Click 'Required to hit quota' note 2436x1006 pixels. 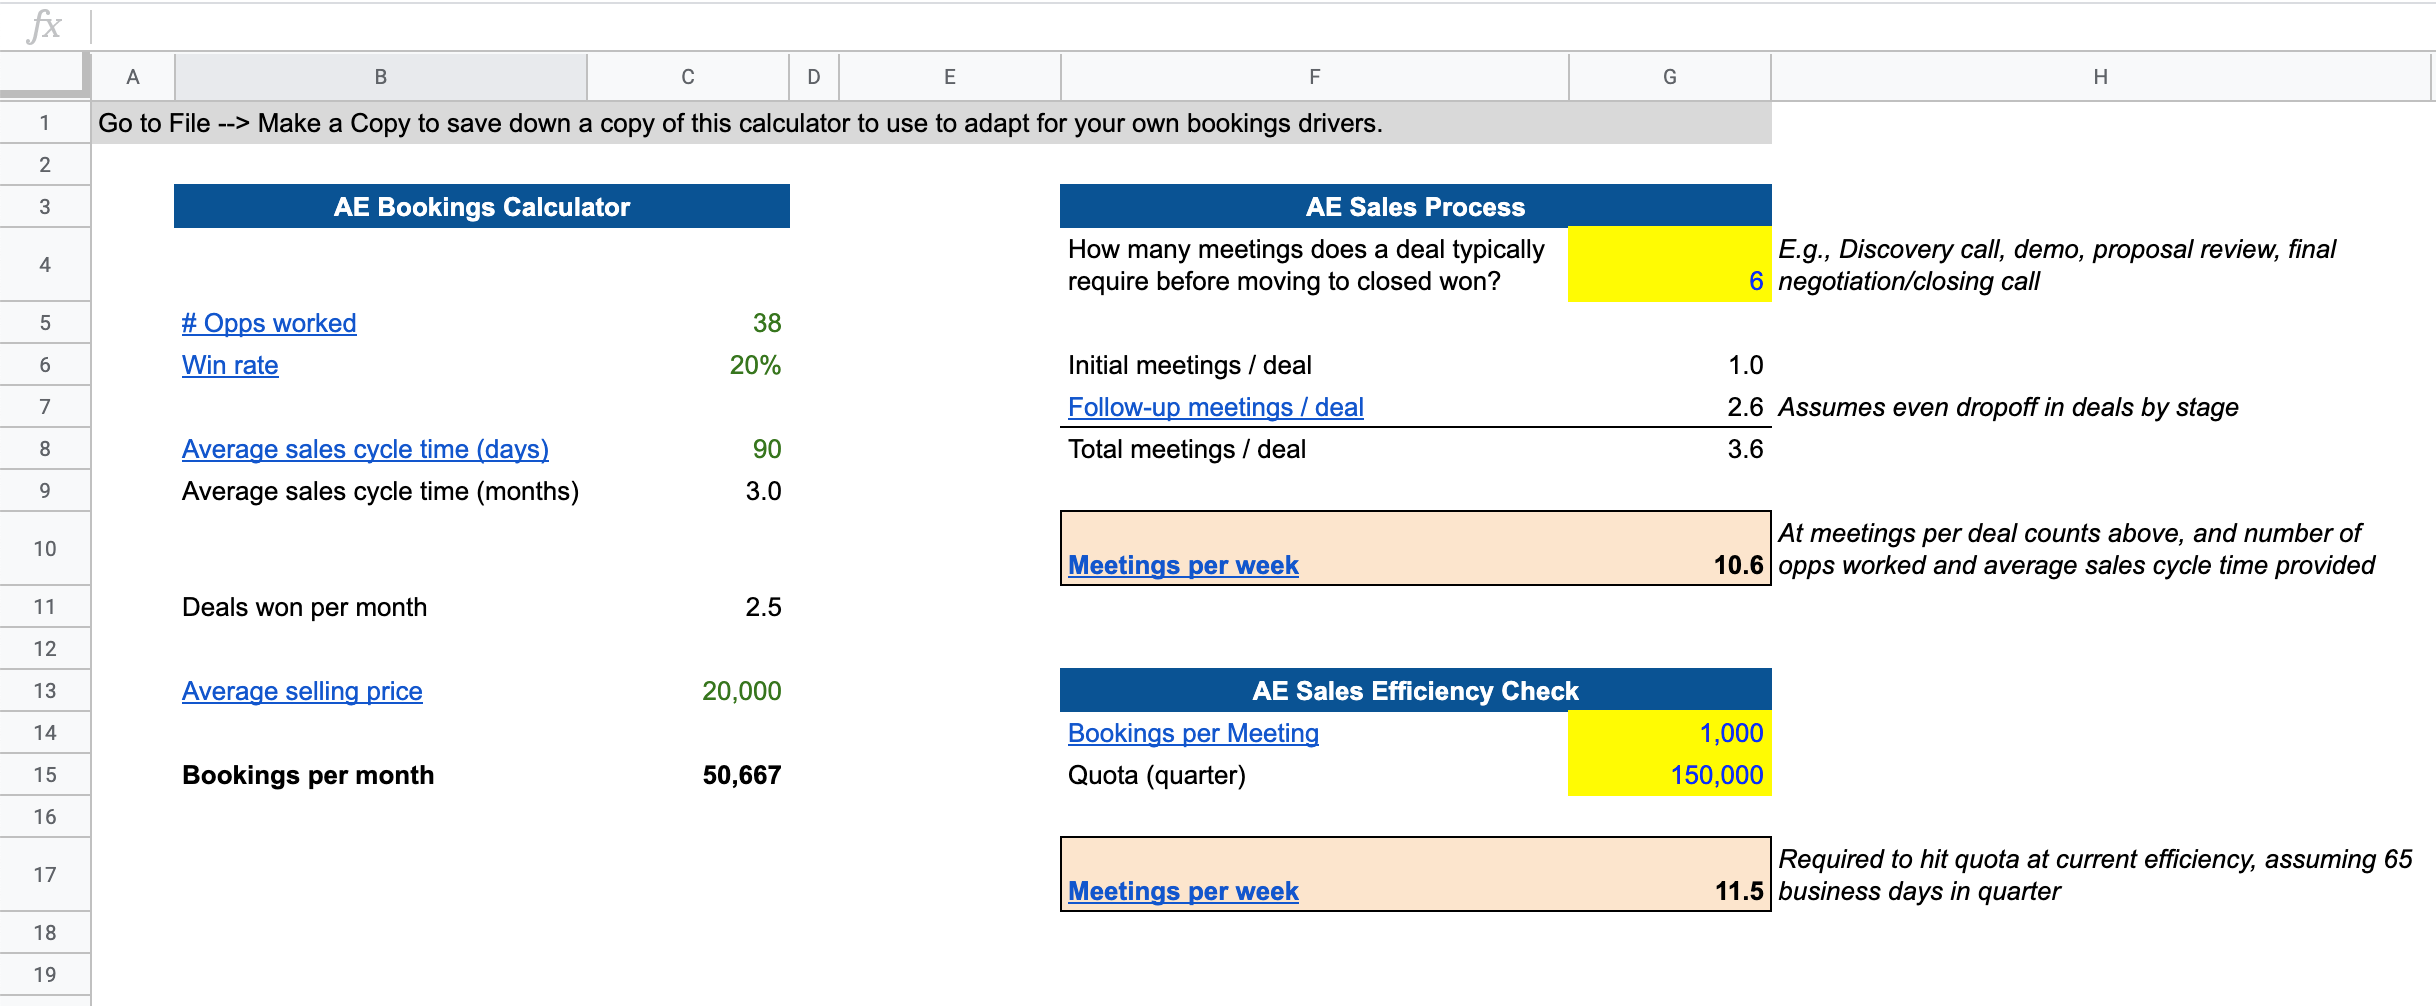[x=2095, y=875]
